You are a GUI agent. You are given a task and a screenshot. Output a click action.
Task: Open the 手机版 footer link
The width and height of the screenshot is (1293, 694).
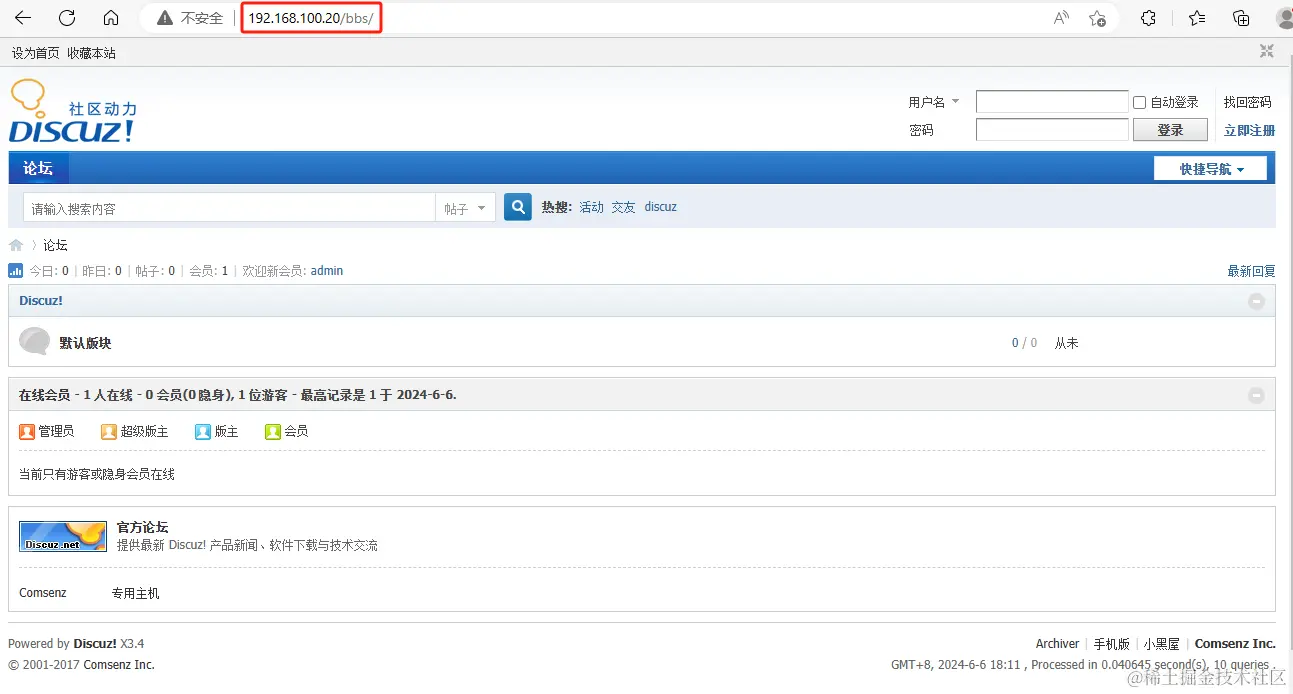(x=1111, y=644)
